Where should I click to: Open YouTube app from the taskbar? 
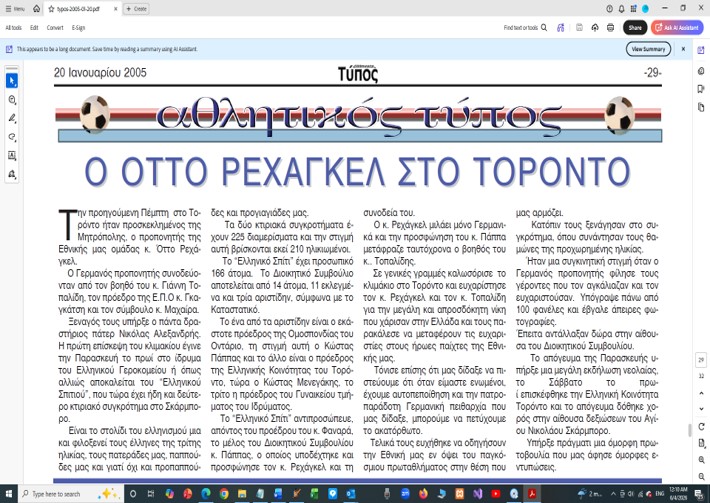coord(496,493)
